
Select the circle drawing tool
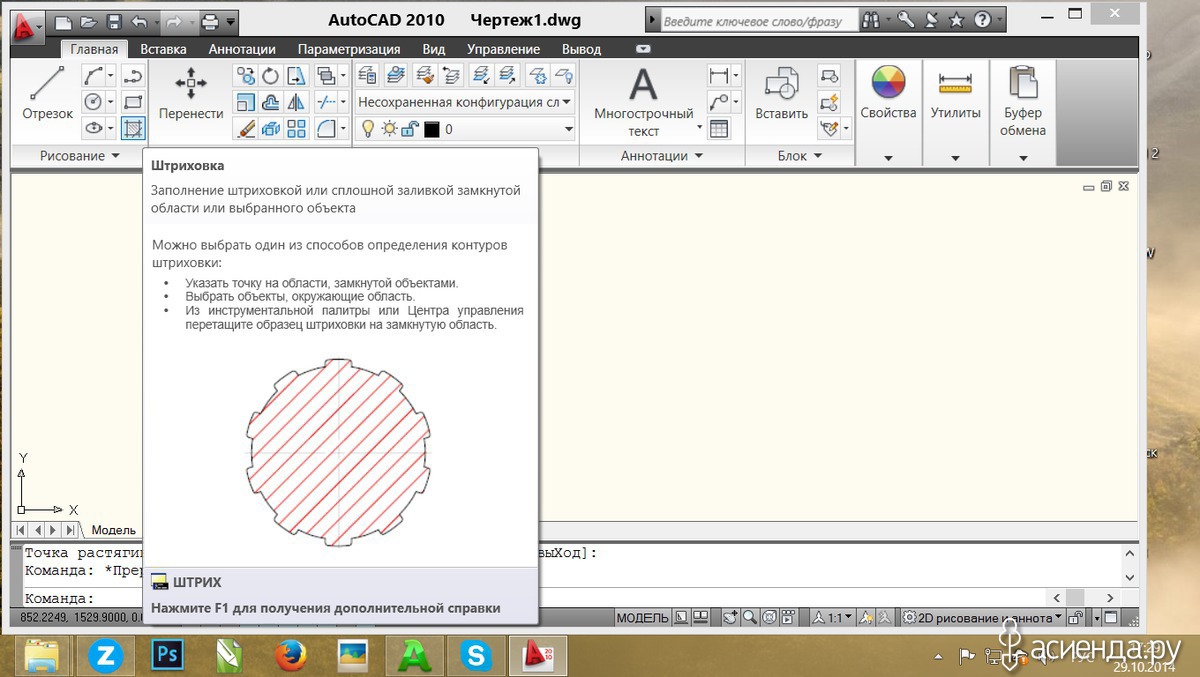[x=93, y=102]
